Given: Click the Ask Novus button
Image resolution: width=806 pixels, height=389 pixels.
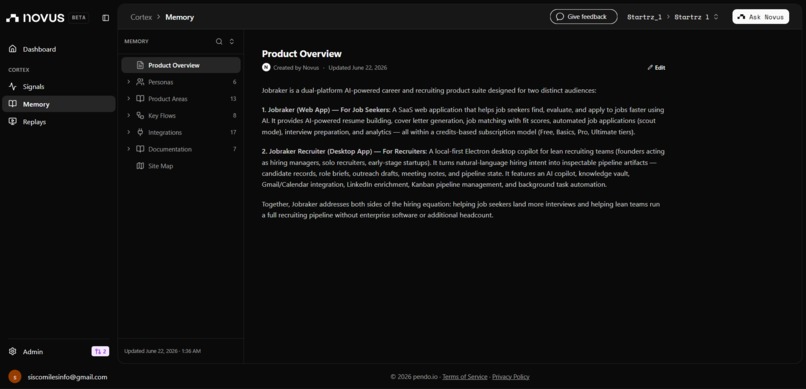Looking at the screenshot, I should click(761, 16).
